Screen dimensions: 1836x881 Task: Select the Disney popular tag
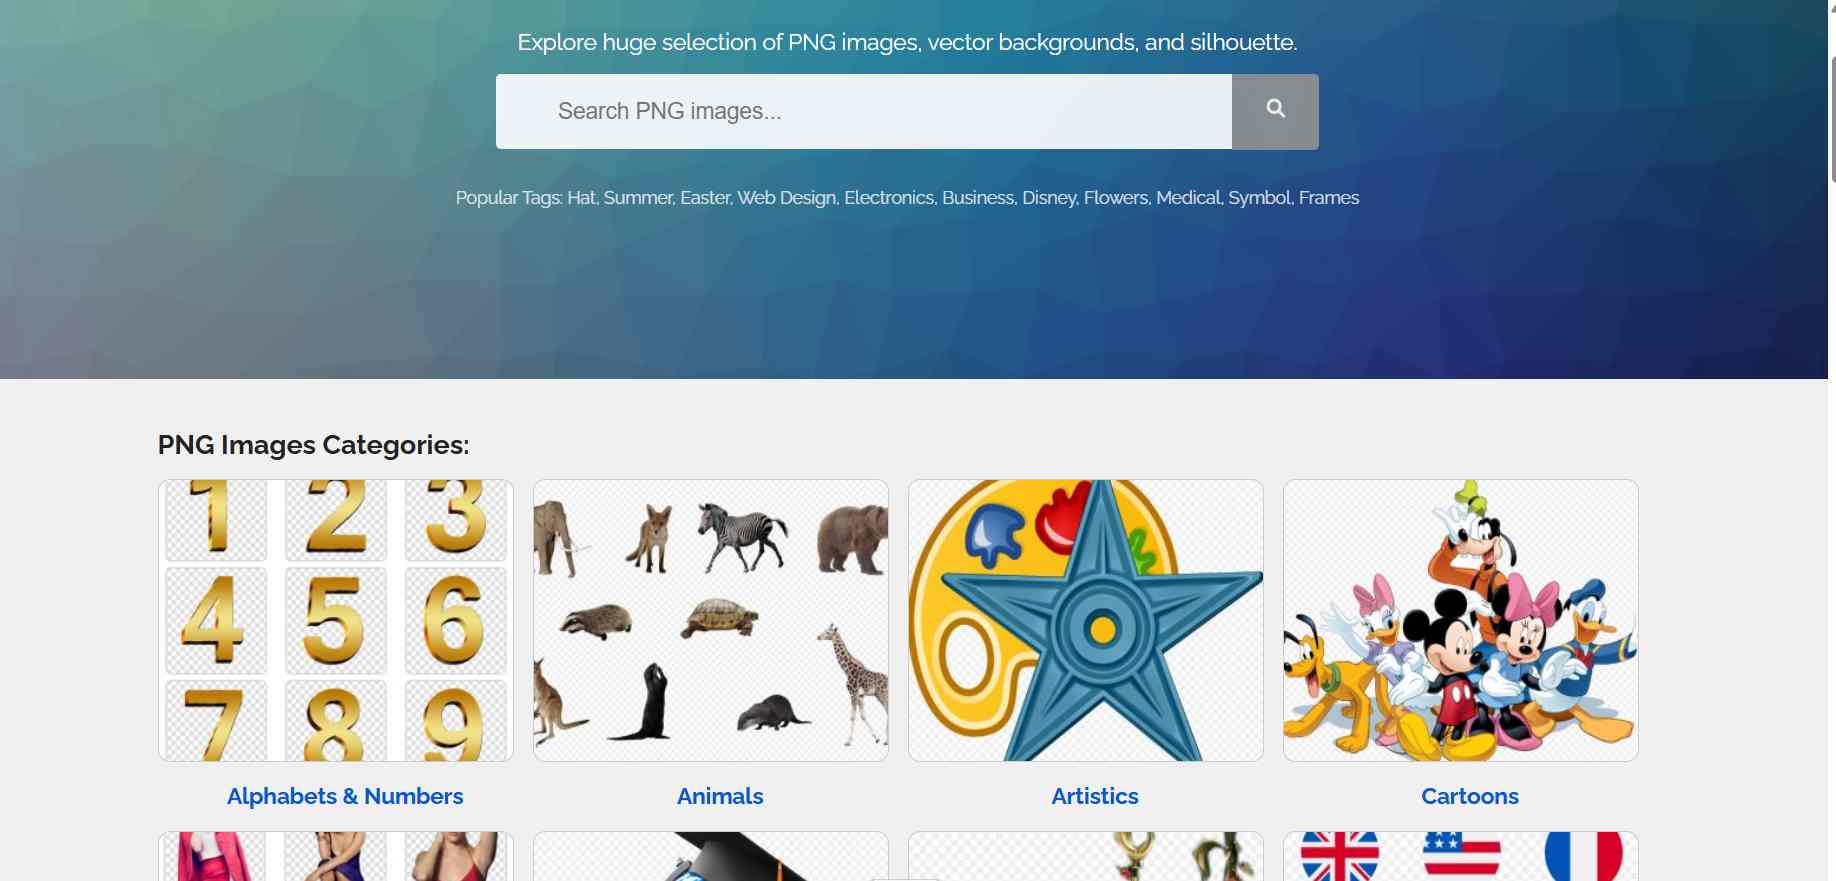1049,198
